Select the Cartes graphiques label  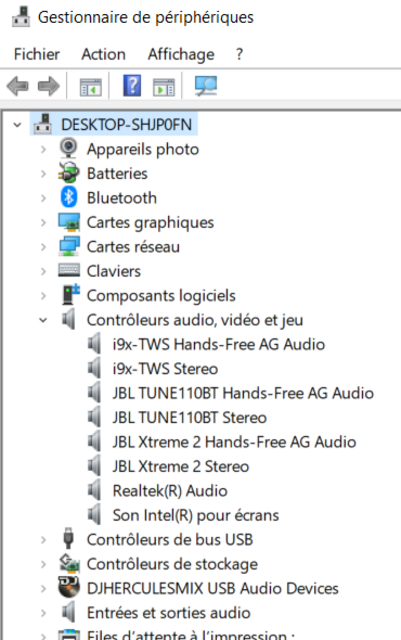click(150, 223)
